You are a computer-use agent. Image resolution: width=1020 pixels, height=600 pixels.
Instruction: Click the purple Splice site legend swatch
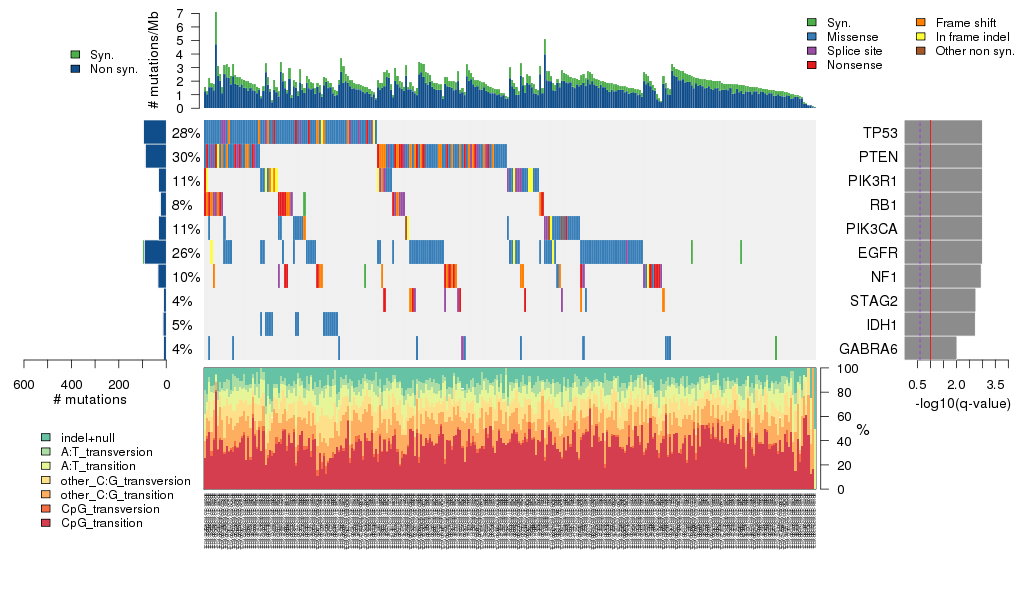coord(812,51)
